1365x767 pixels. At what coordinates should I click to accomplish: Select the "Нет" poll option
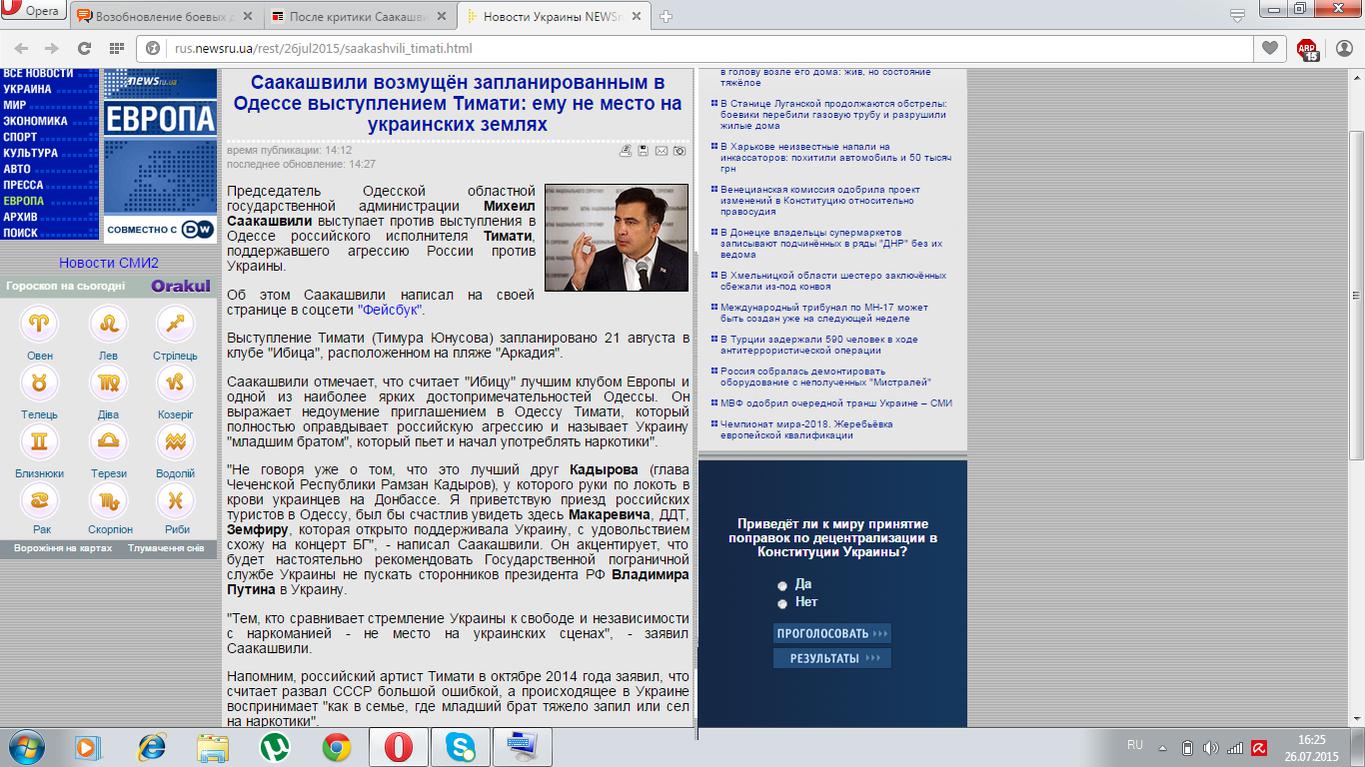click(782, 603)
